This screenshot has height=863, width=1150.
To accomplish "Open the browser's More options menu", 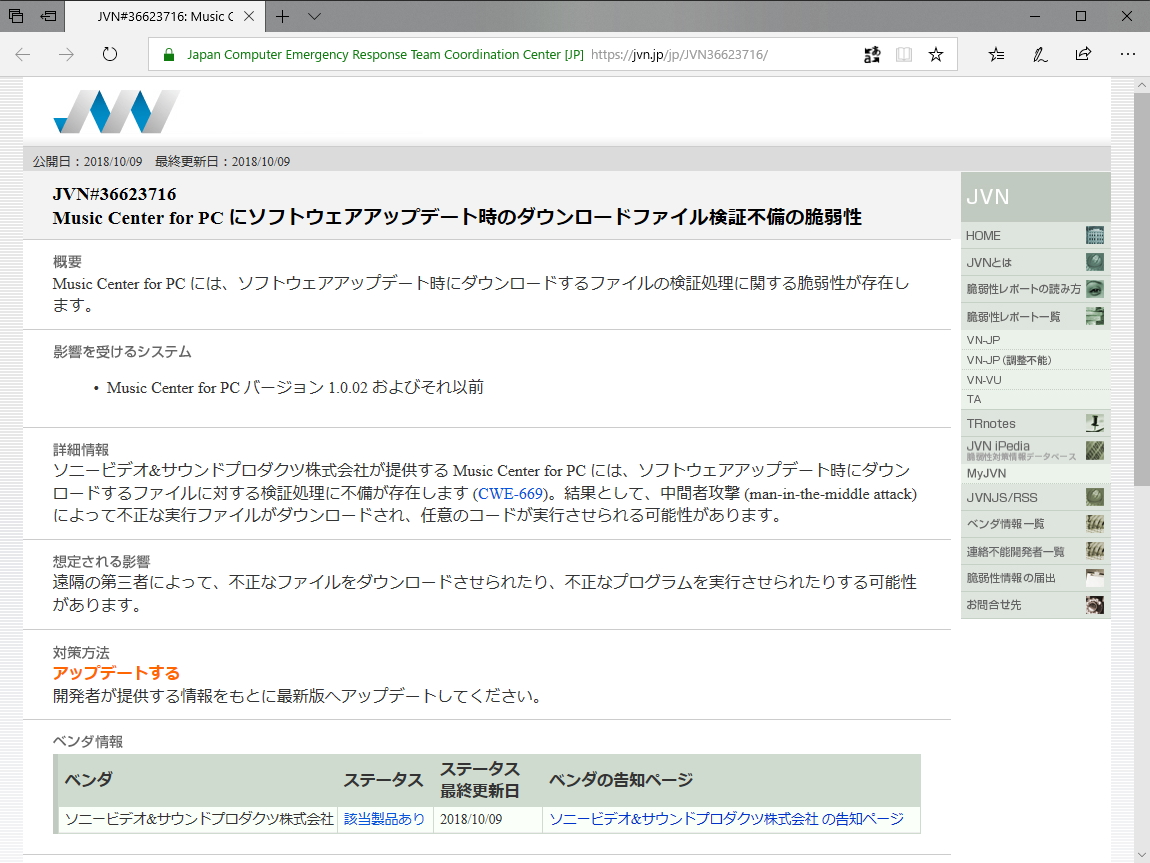I will click(x=1128, y=54).
